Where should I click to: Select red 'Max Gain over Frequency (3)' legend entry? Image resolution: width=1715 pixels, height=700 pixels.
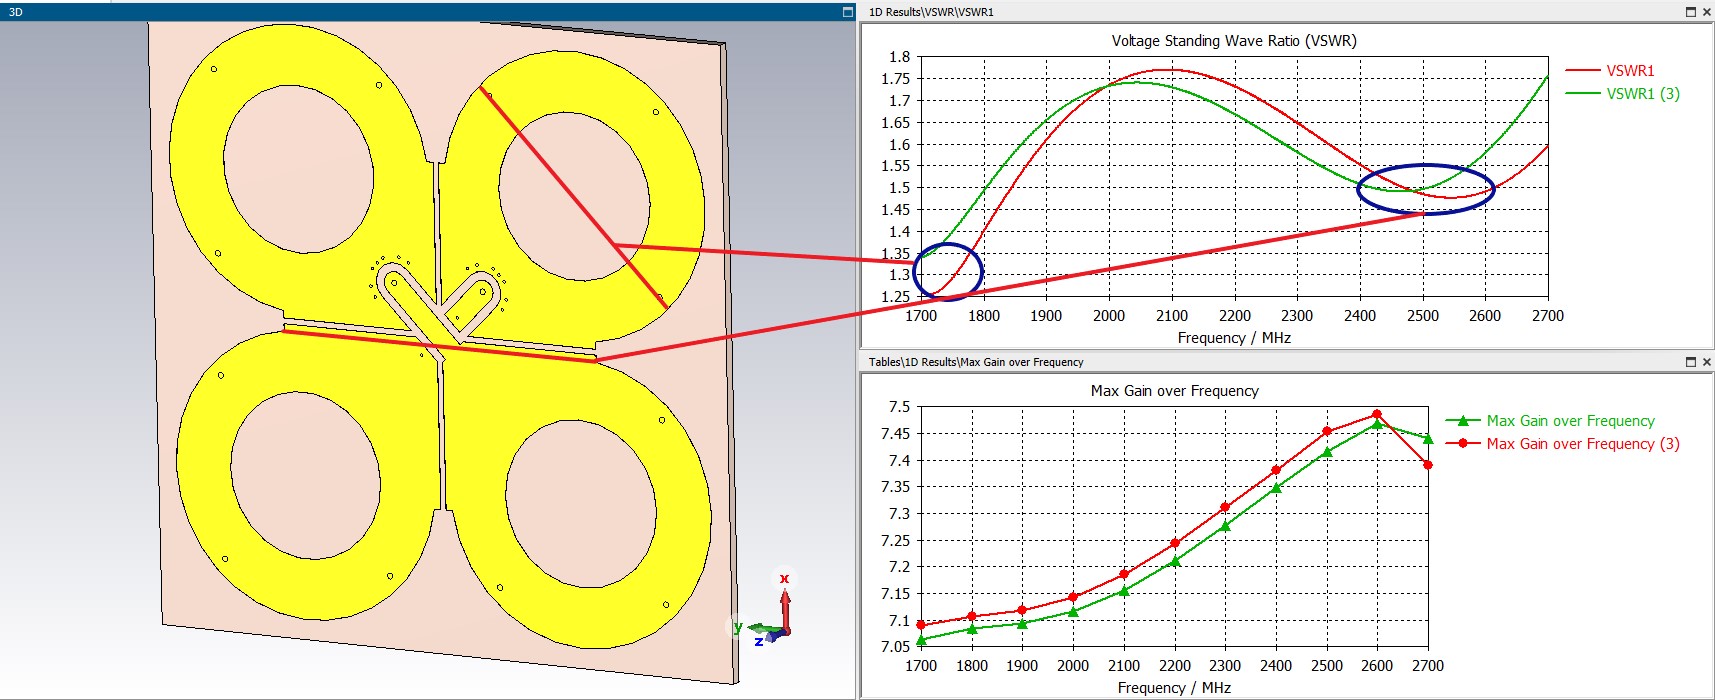(x=1563, y=444)
